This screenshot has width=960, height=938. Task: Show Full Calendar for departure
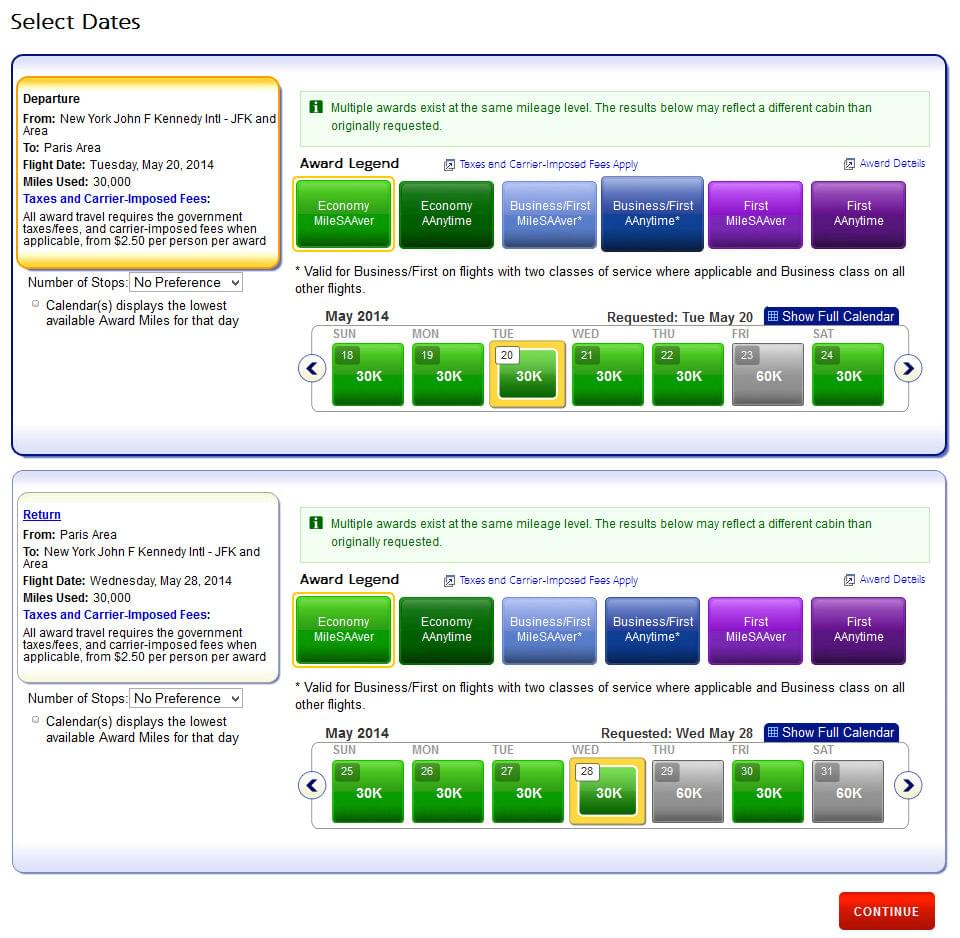click(831, 316)
